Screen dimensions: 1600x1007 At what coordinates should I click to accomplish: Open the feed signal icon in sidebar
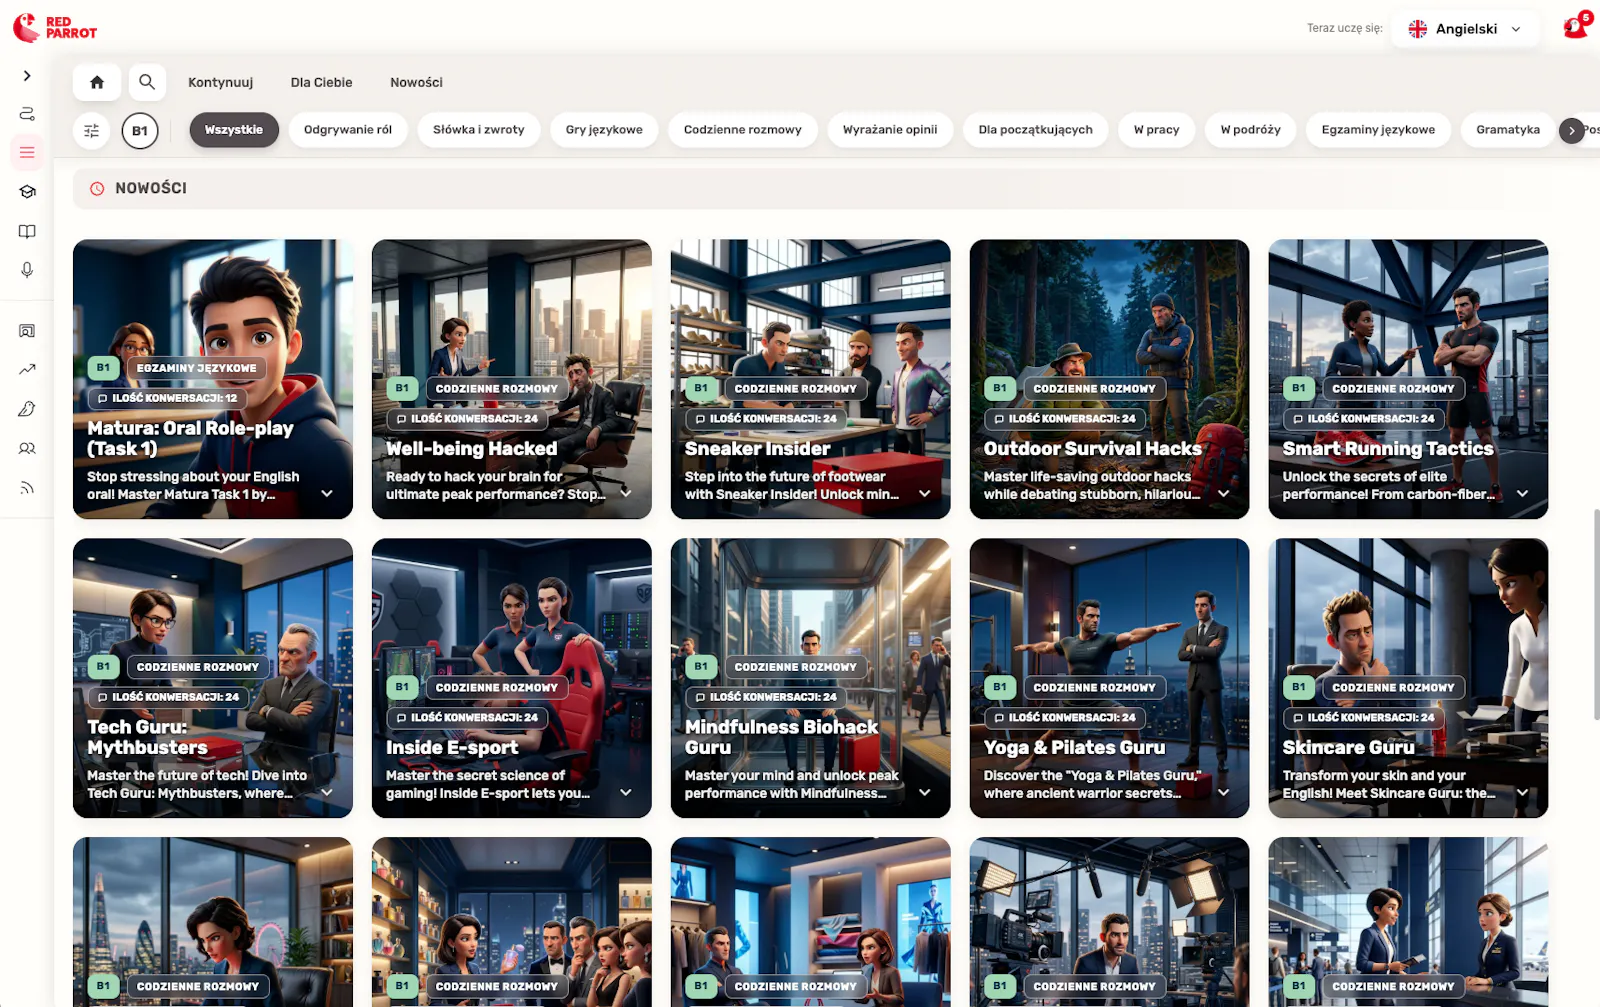click(x=27, y=488)
